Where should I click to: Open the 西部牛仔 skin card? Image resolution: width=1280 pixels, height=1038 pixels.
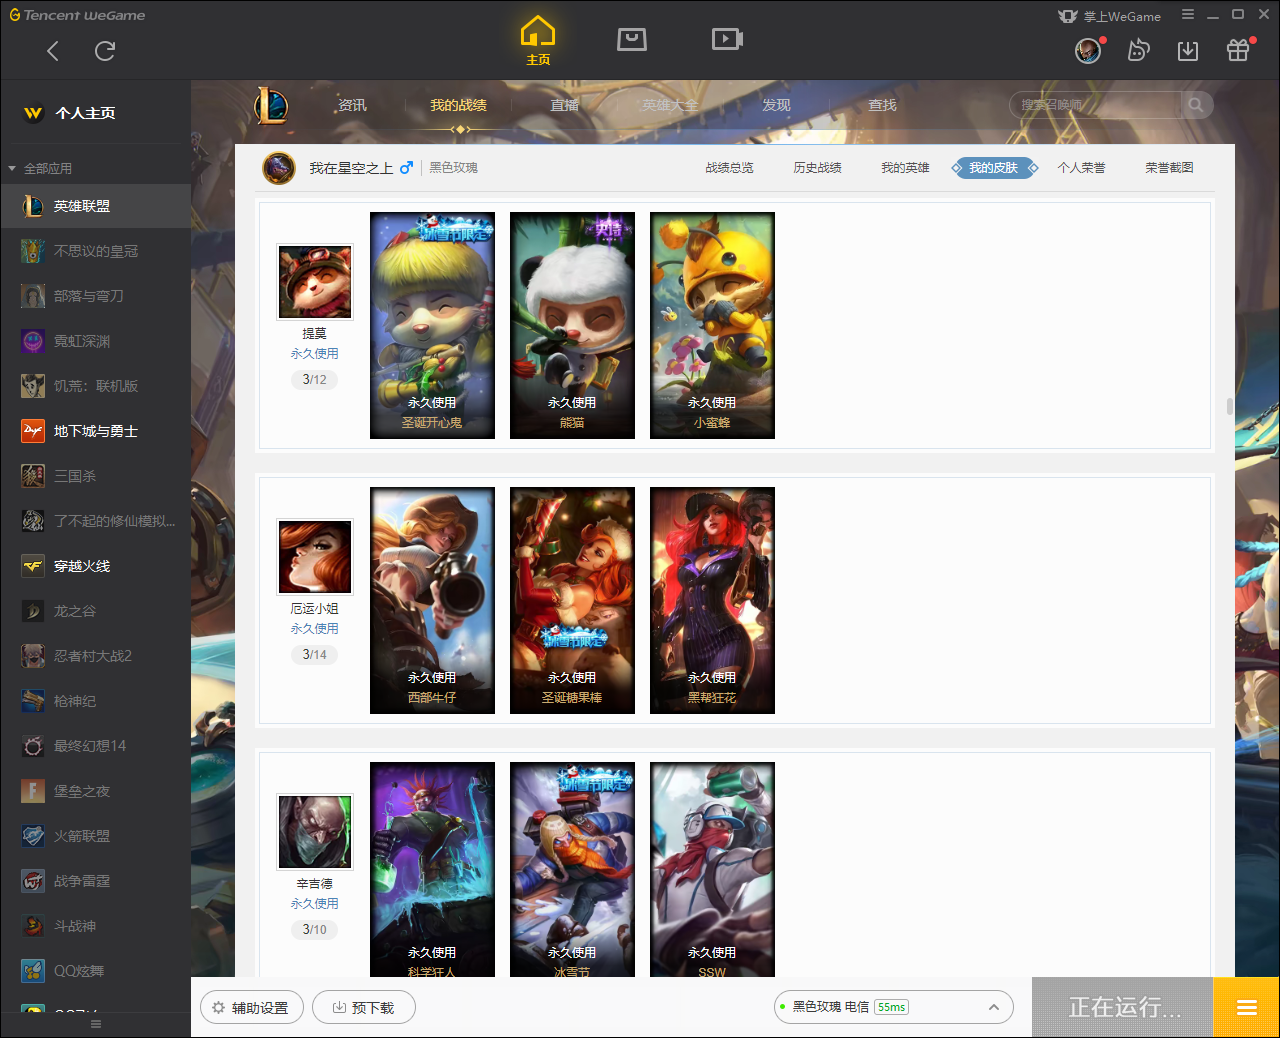pyautogui.click(x=432, y=600)
